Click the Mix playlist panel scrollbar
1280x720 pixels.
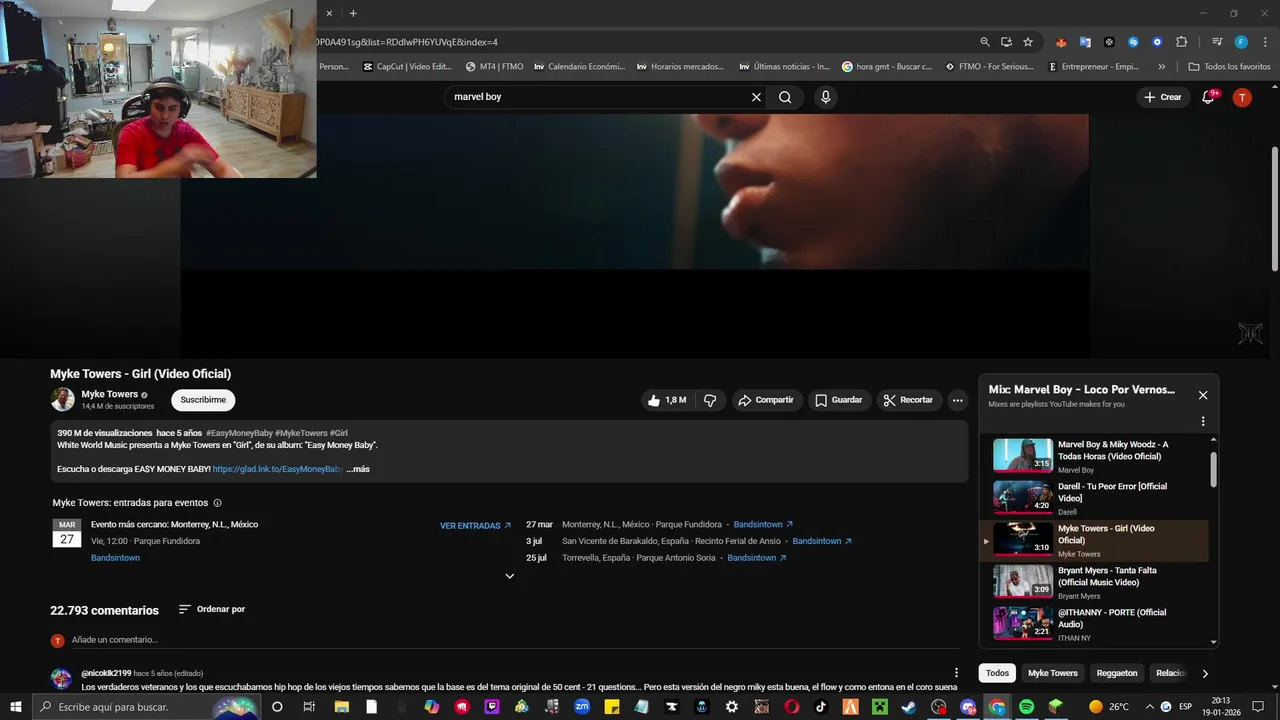[1214, 469]
